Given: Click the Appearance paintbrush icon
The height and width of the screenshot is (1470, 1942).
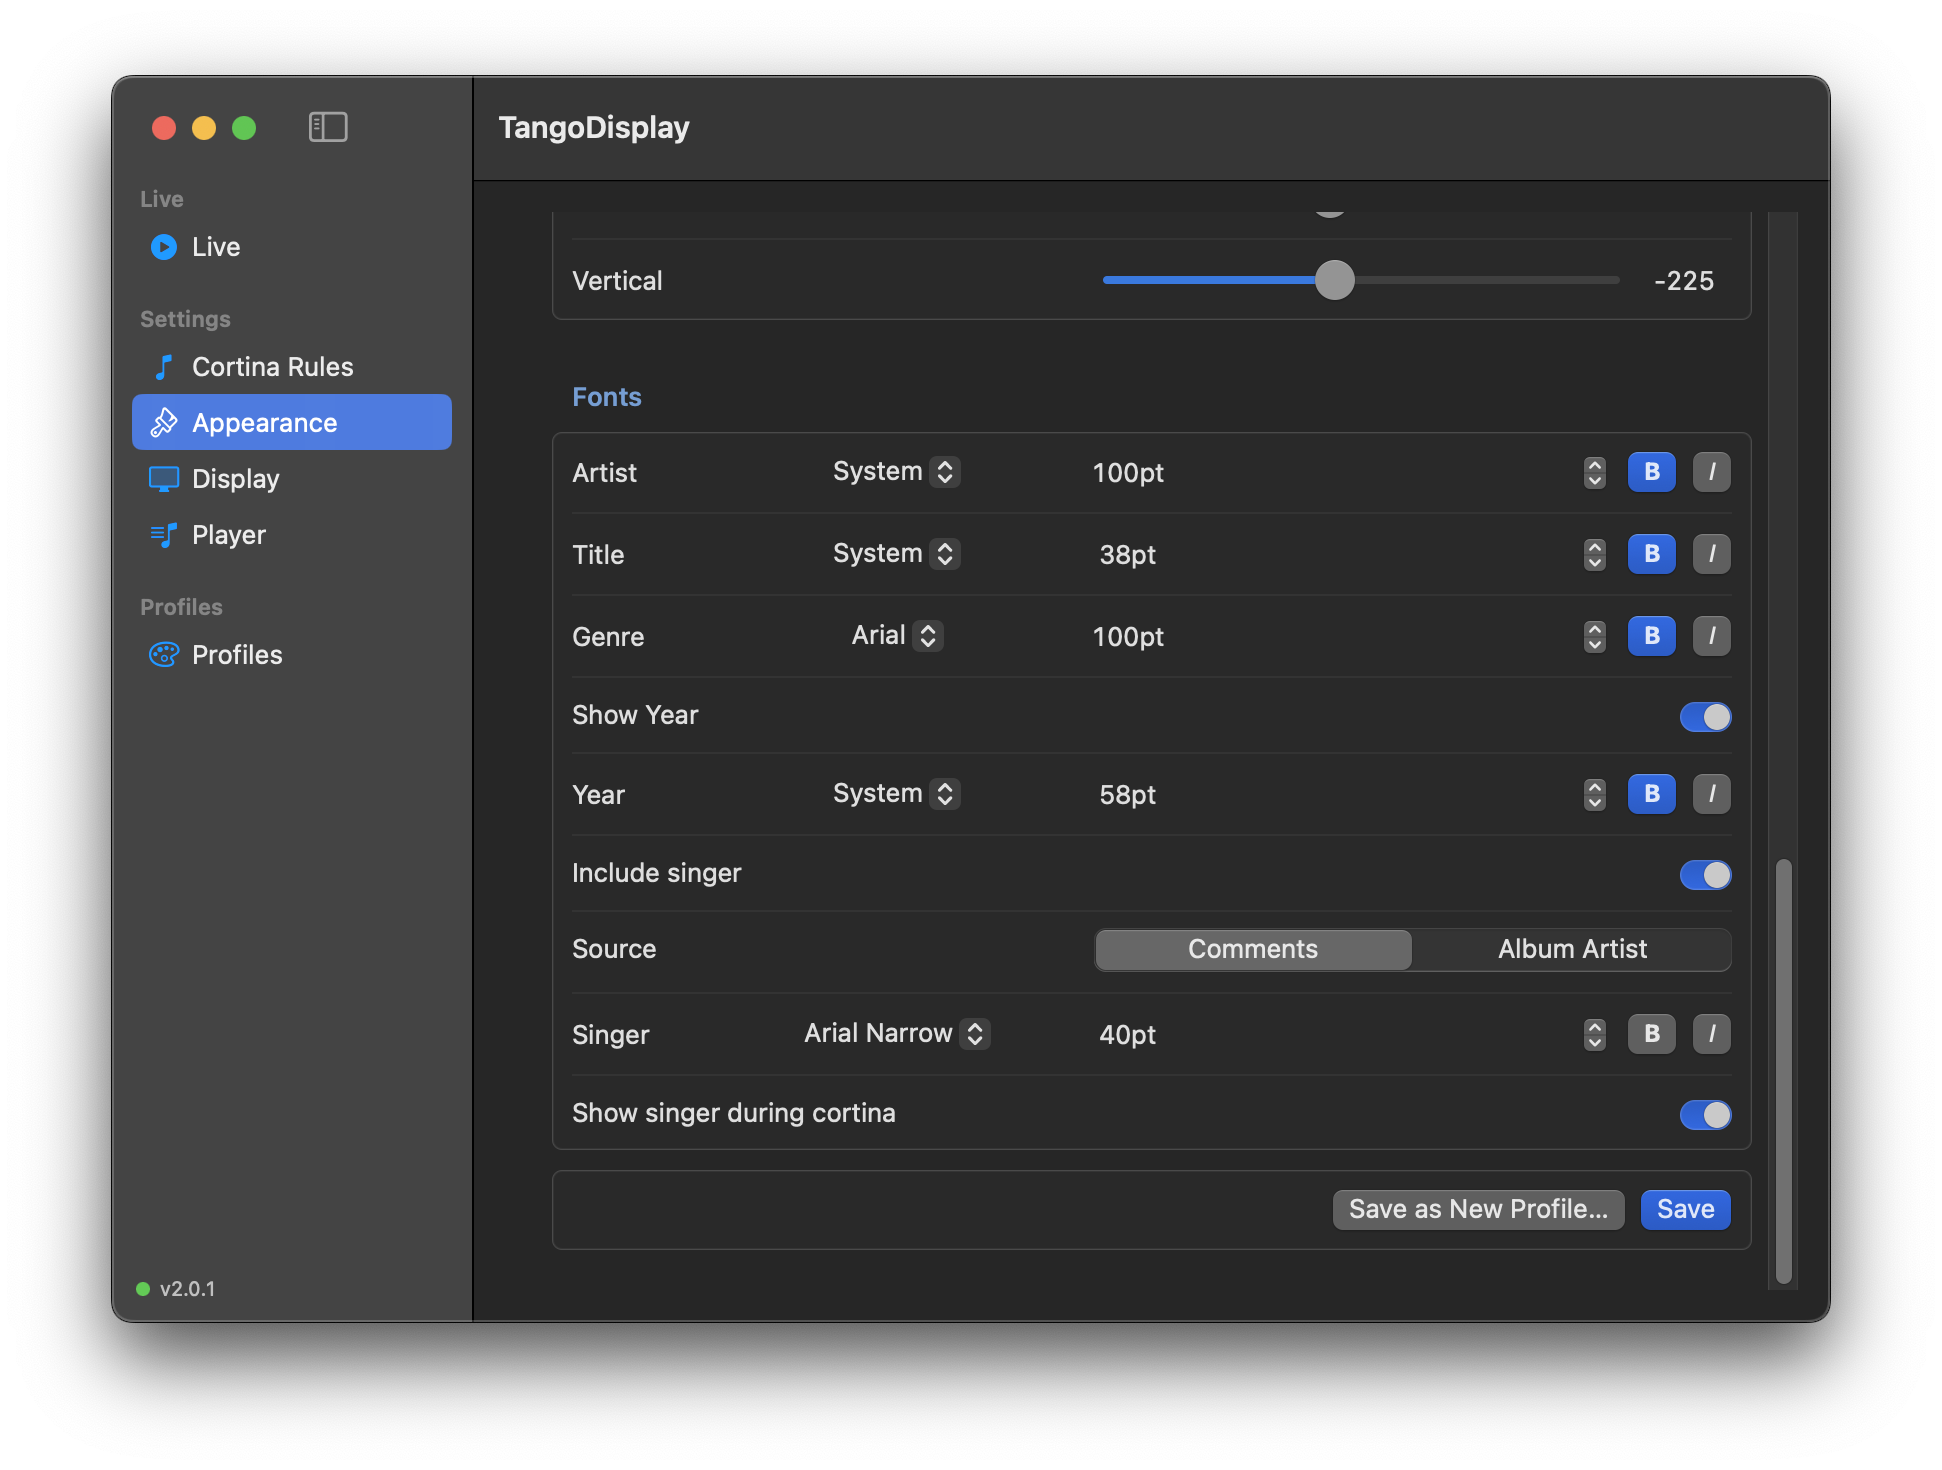Looking at the screenshot, I should click(164, 423).
